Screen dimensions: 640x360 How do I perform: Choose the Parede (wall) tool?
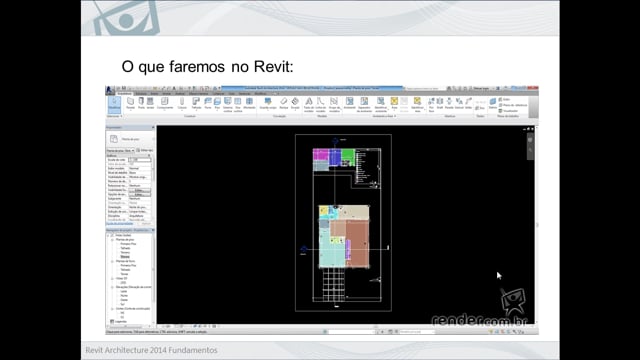coord(130,103)
